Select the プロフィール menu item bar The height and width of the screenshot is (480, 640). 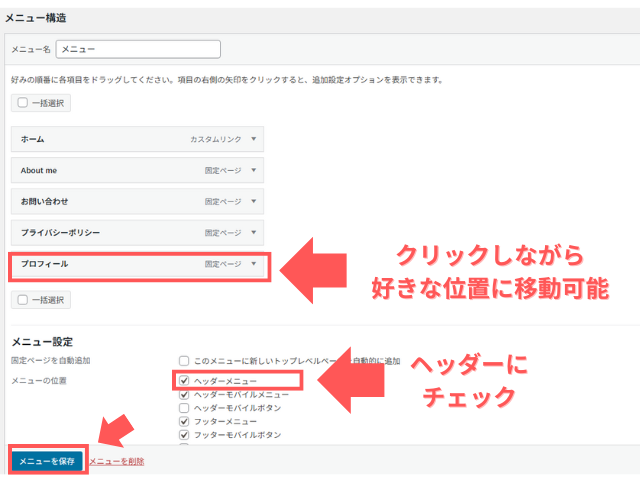[x=100, y=265]
